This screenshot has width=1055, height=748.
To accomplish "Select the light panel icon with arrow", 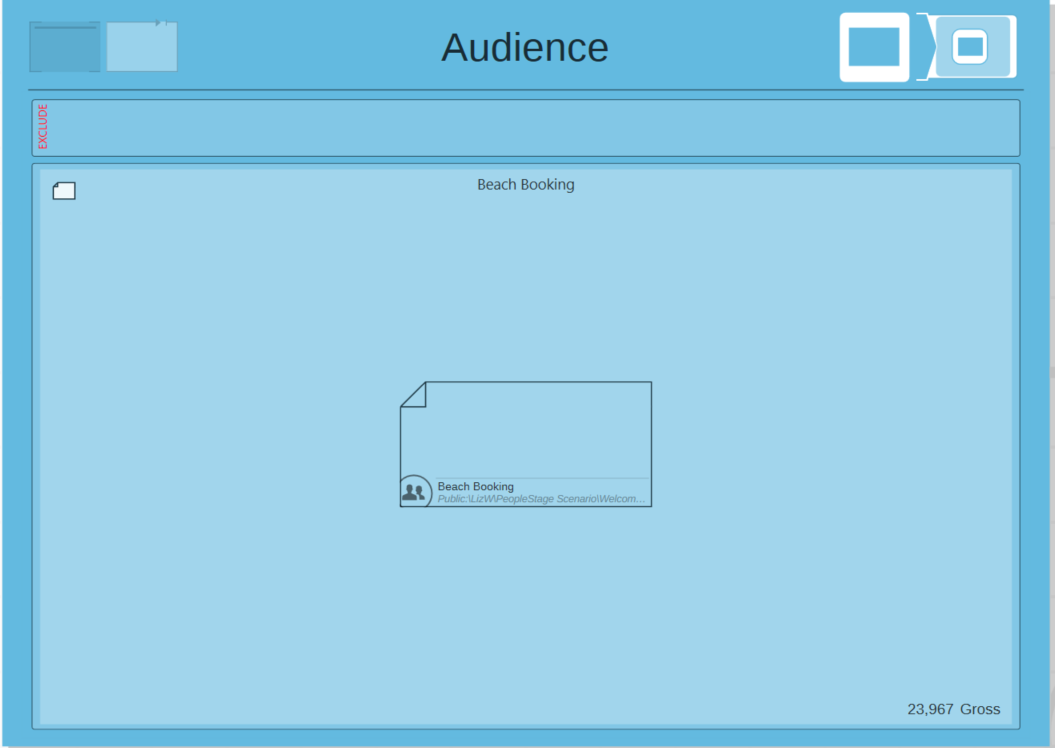I will [142, 46].
